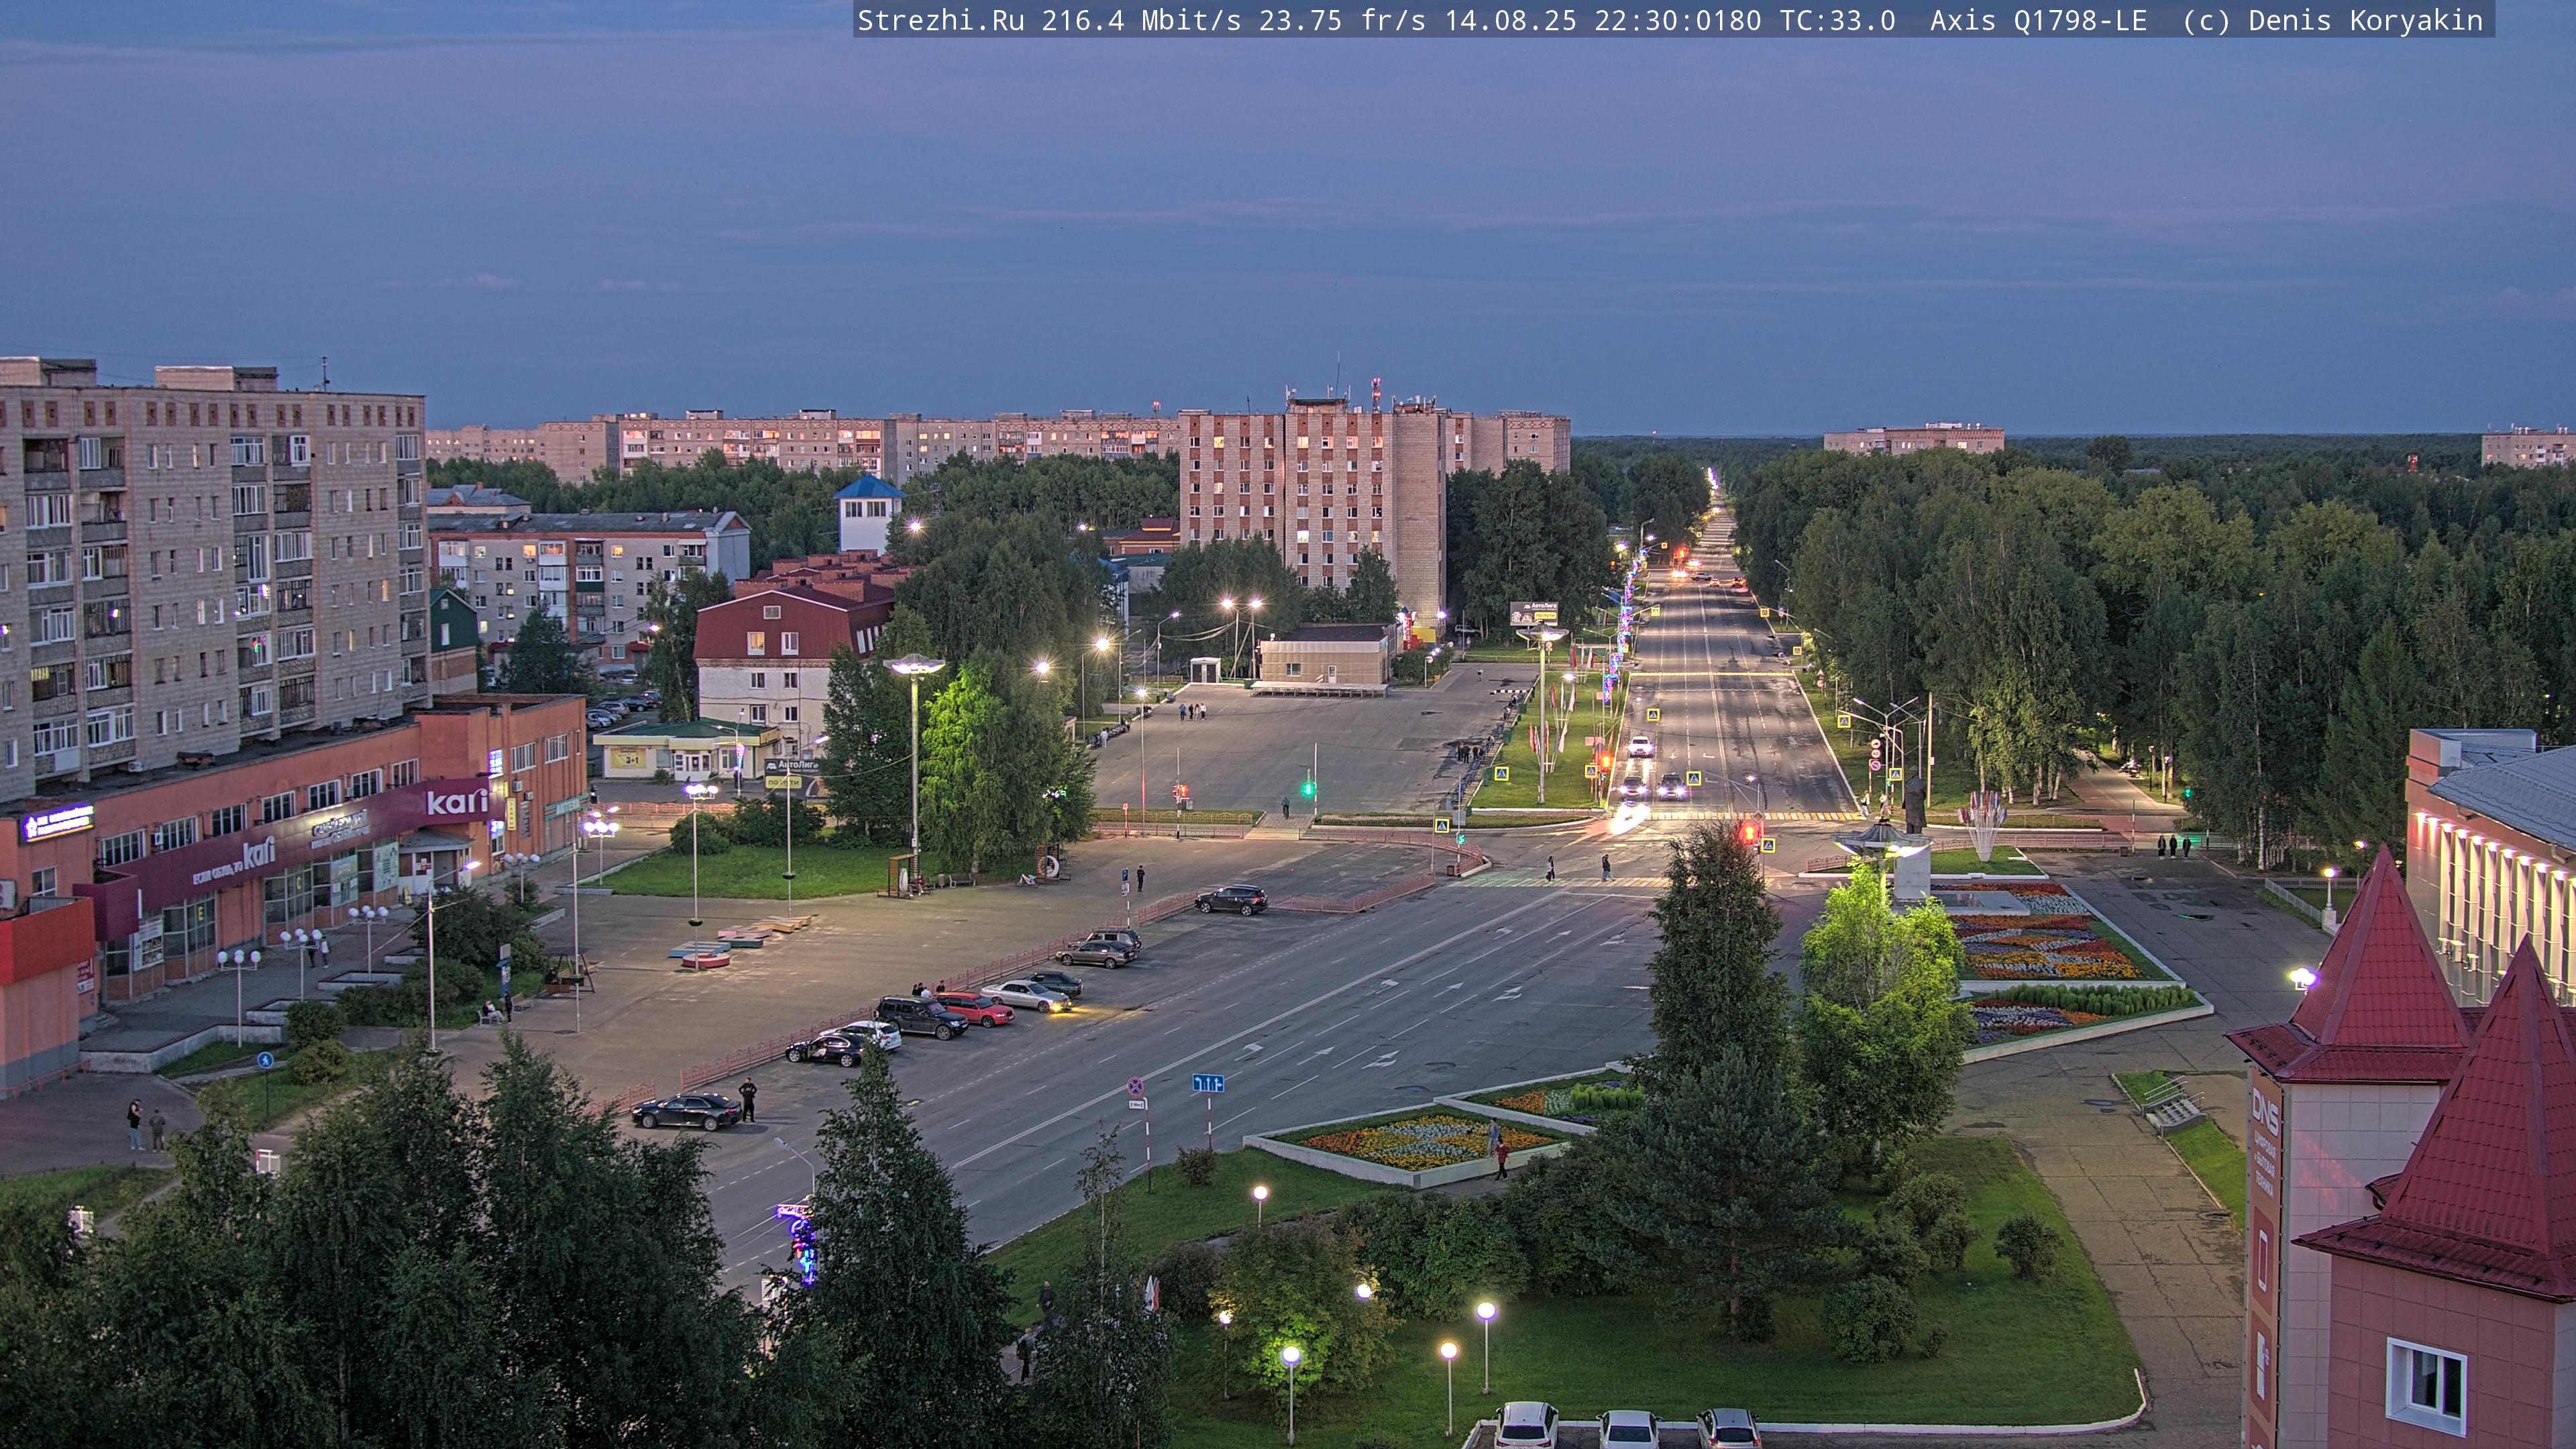The image size is (2576, 1449).
Task: Click the "TC:33.0" temperature readout
Action: [x=1837, y=21]
